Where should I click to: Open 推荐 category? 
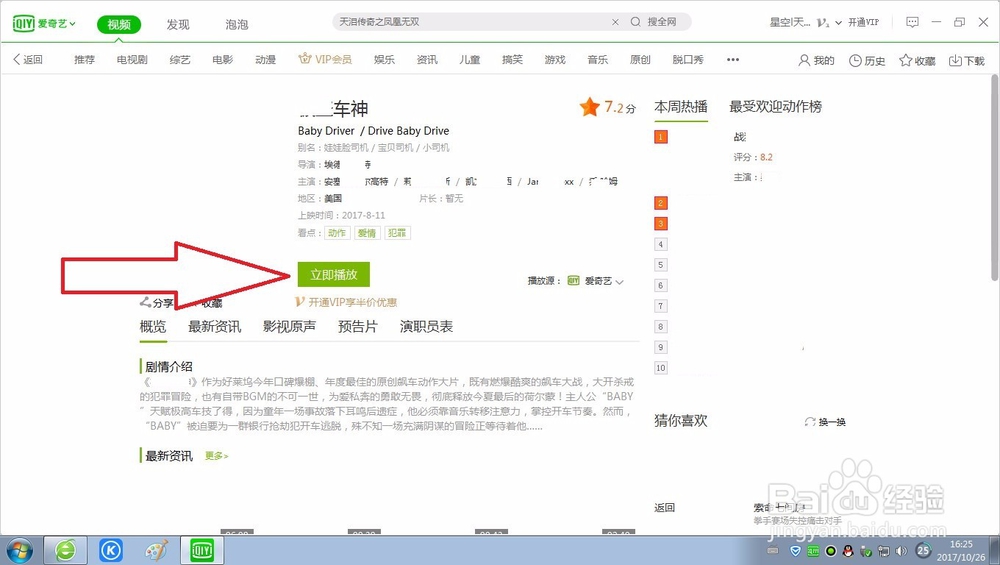[84, 59]
